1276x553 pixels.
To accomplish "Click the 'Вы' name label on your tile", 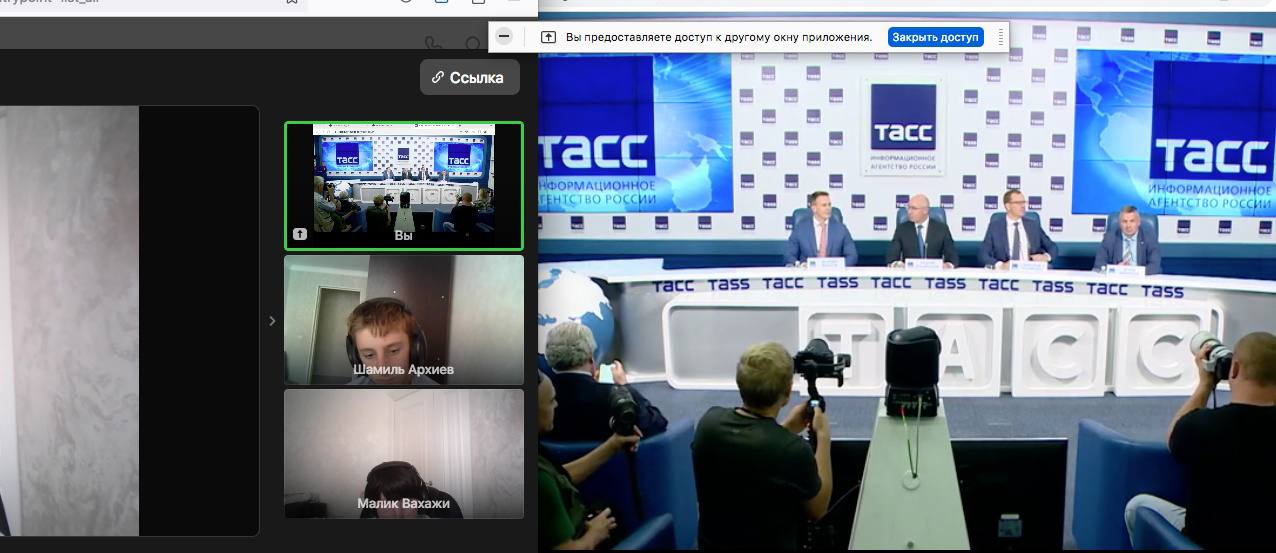I will 403,235.
